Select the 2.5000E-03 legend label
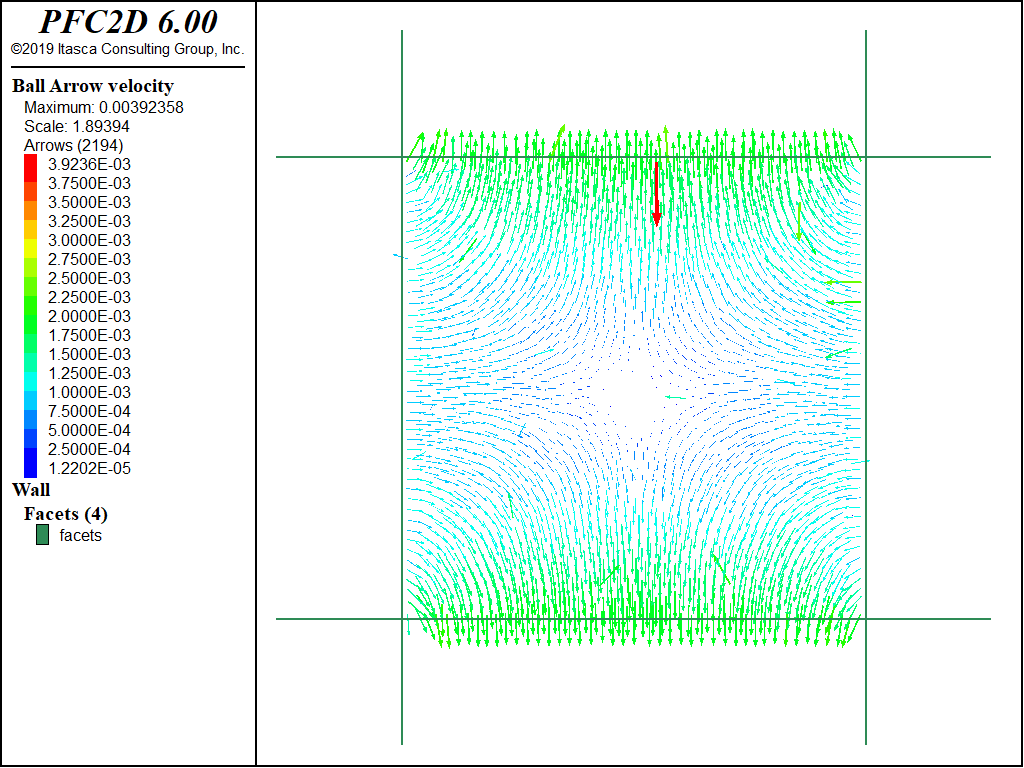The height and width of the screenshot is (768, 1024). (x=89, y=278)
